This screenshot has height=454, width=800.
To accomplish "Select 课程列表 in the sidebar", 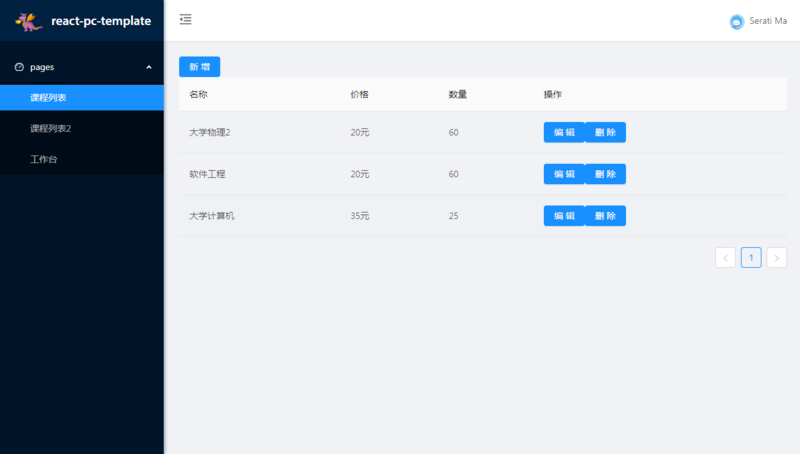I will pyautogui.click(x=82, y=97).
